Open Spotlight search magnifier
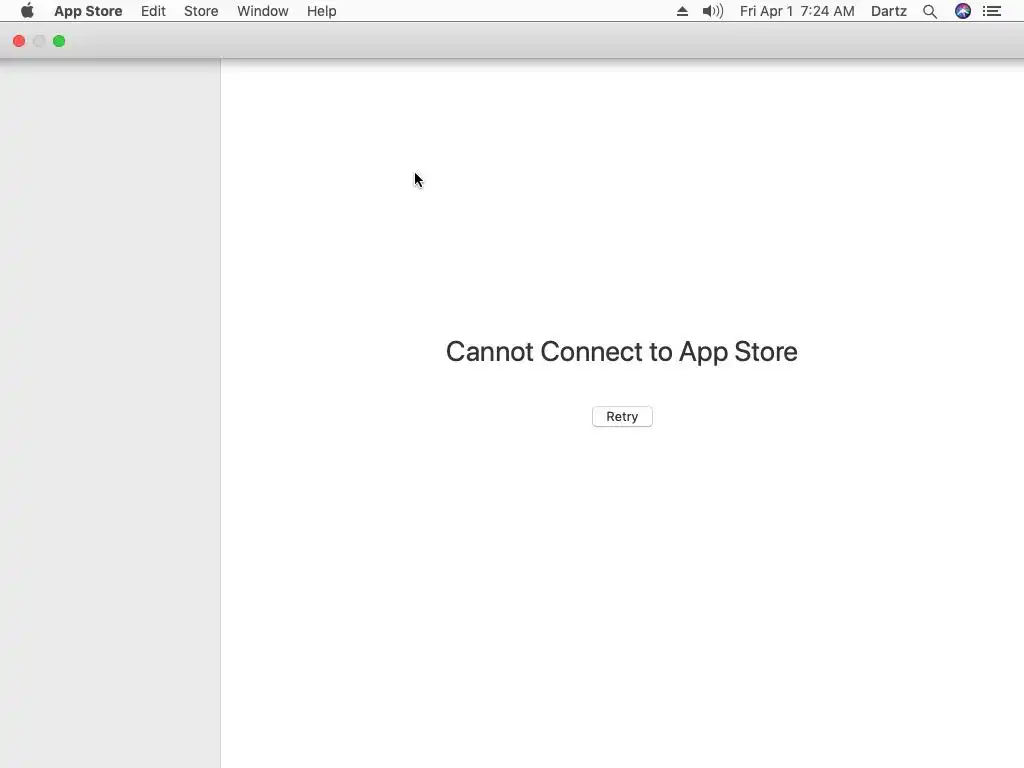The image size is (1024, 768). click(x=930, y=11)
